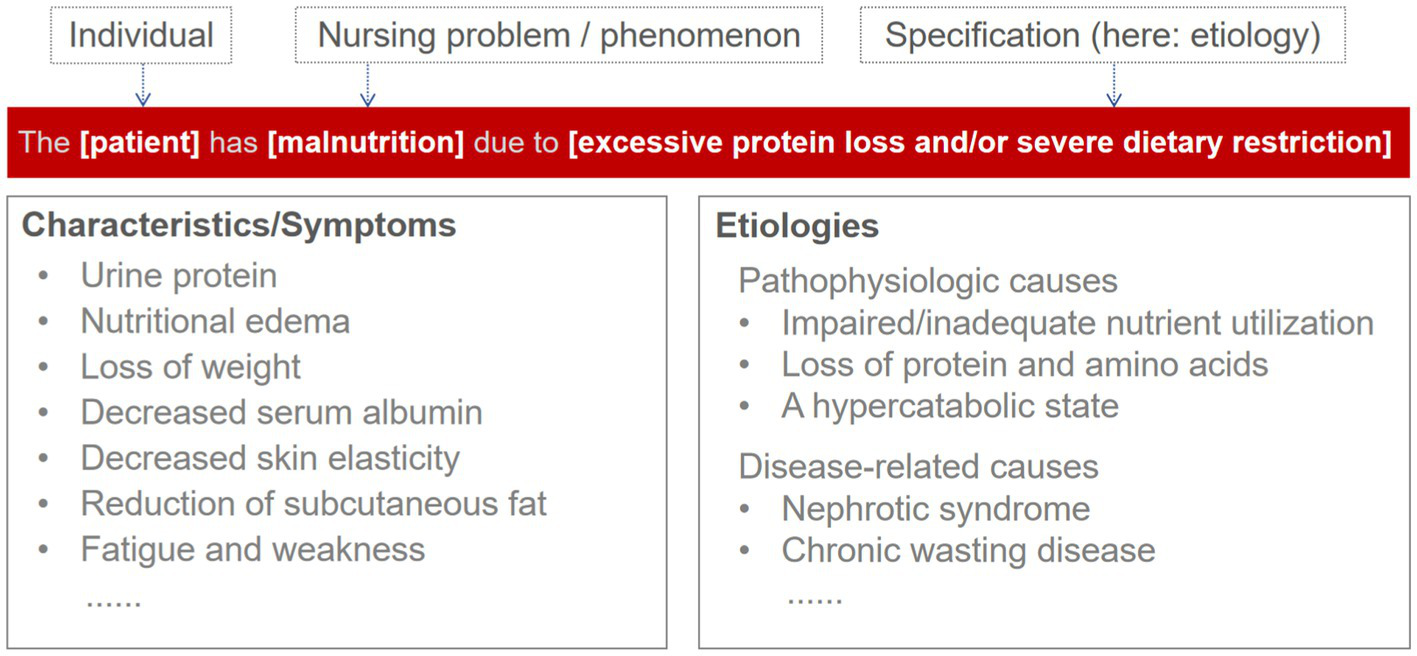This screenshot has height=656, width=1417.
Task: Click the Pathophysiologic causes subheading
Action: [x=927, y=281]
